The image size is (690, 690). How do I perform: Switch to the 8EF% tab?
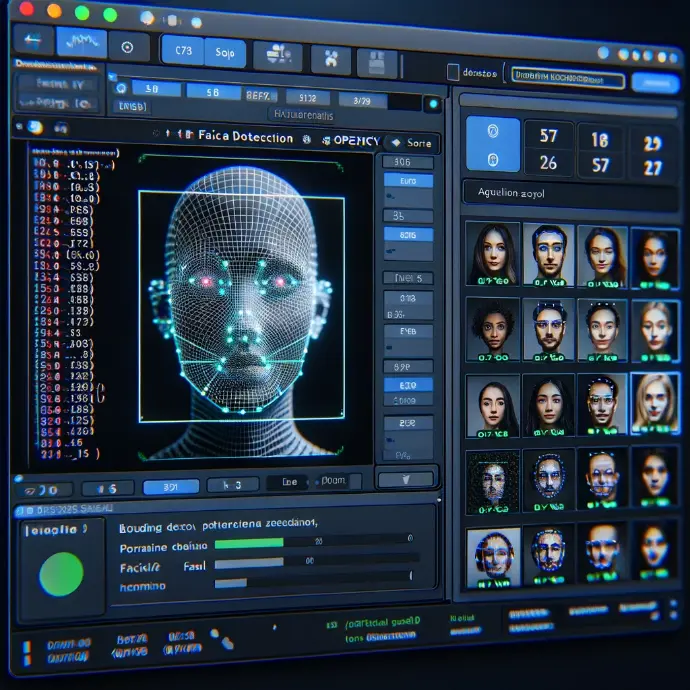point(260,95)
